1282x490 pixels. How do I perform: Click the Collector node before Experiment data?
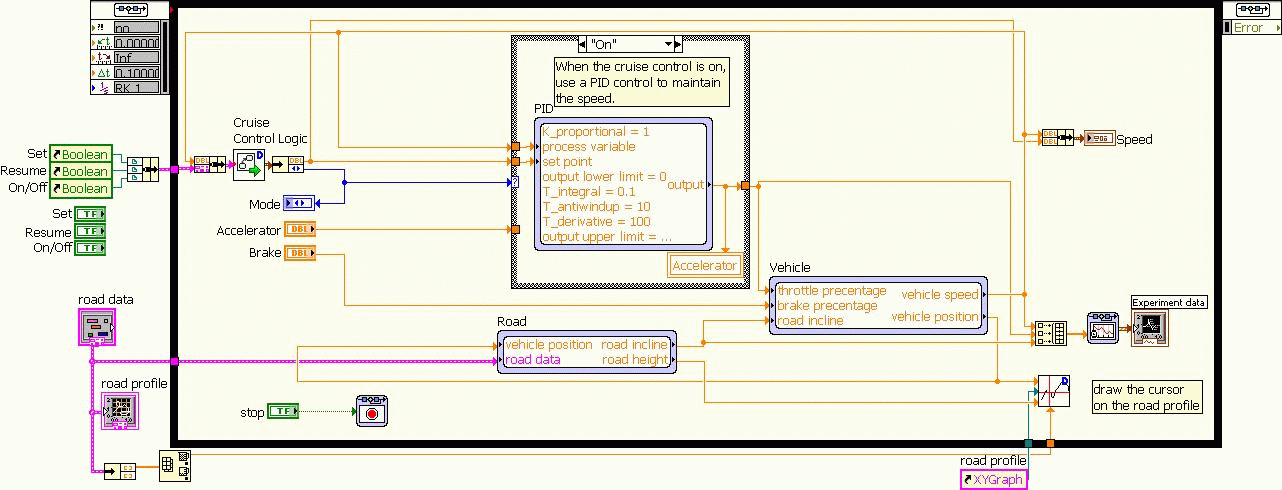1102,327
